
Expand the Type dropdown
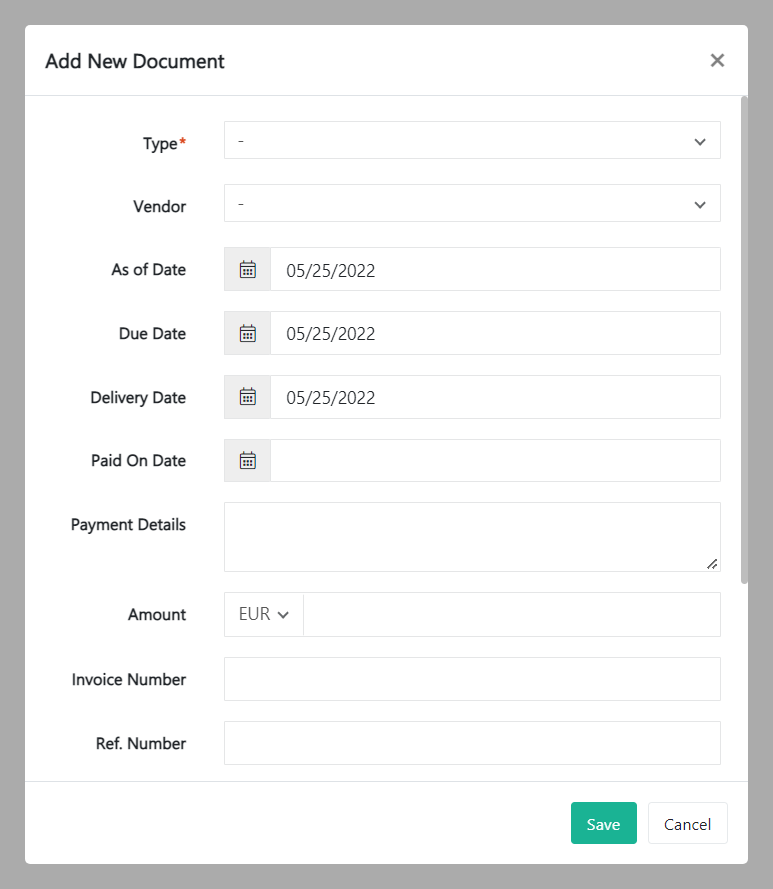pyautogui.click(x=472, y=141)
